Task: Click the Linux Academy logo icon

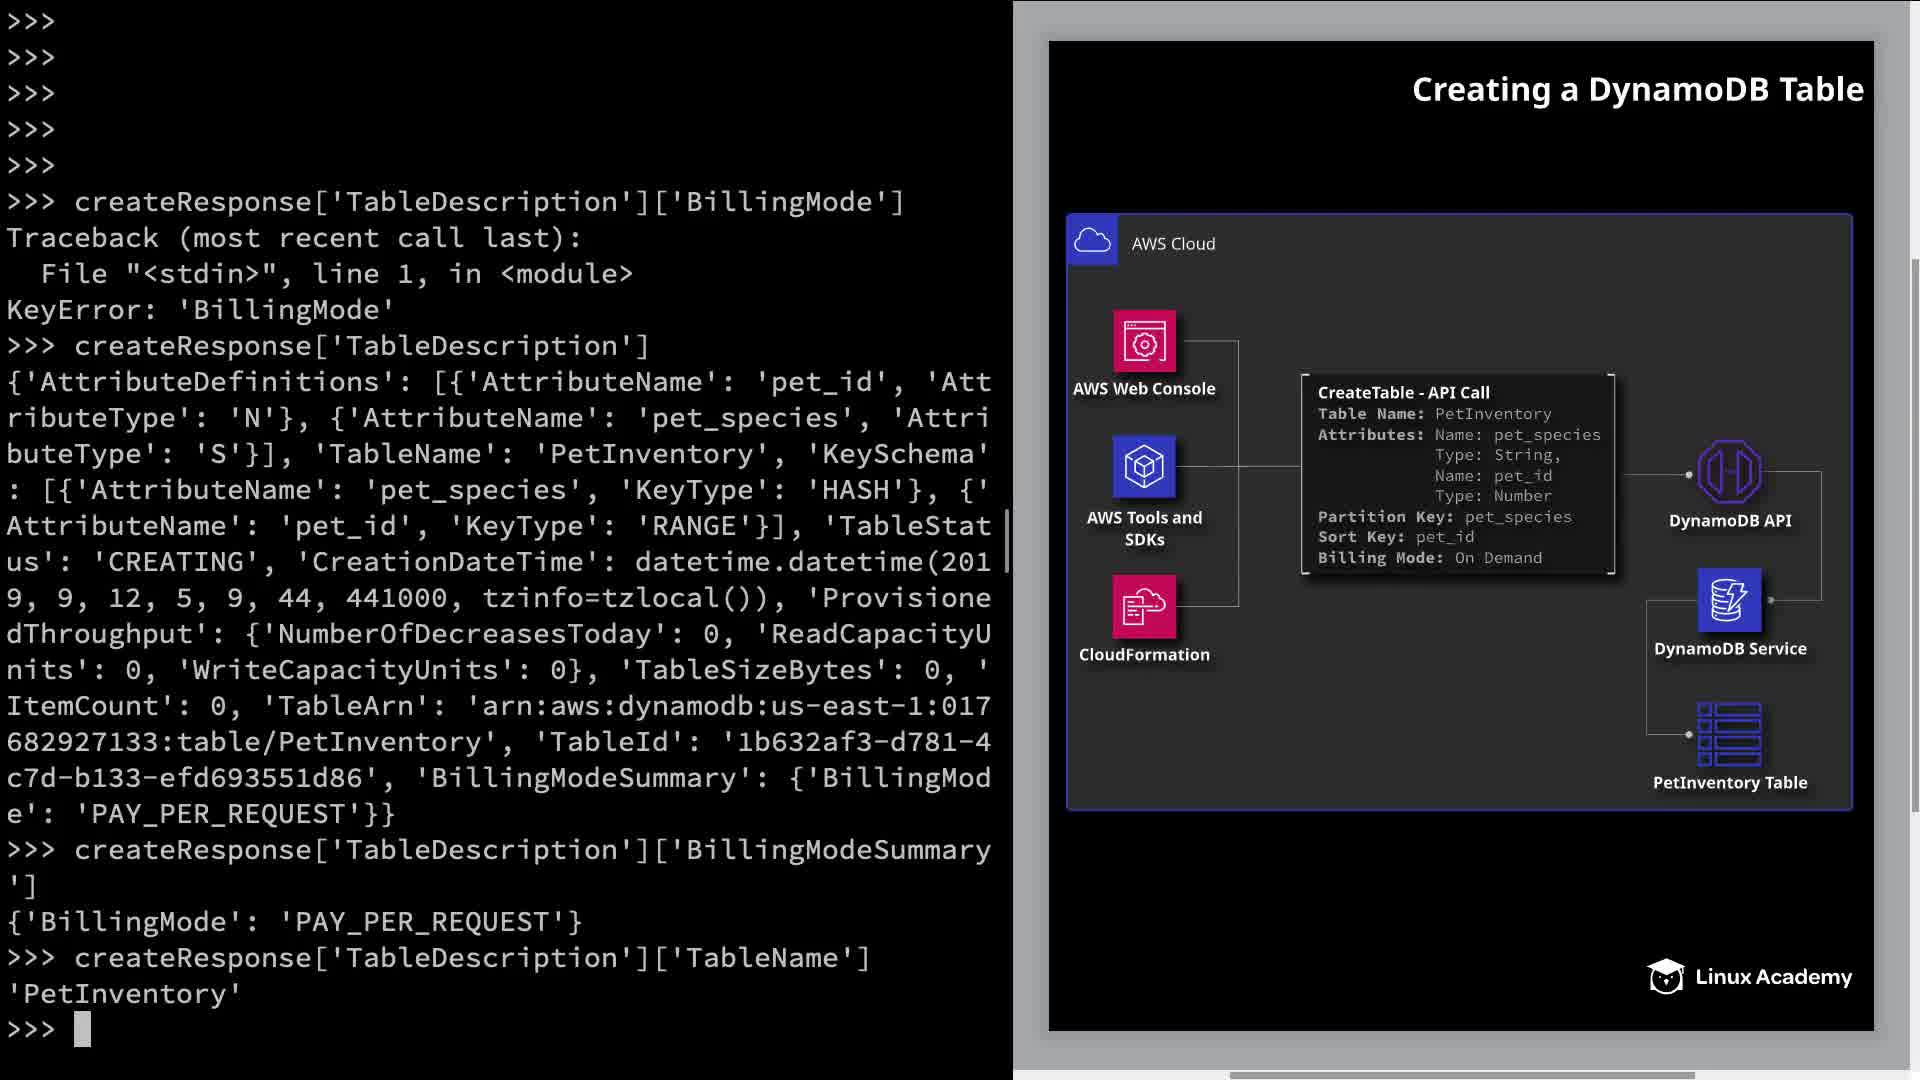Action: (x=1666, y=977)
